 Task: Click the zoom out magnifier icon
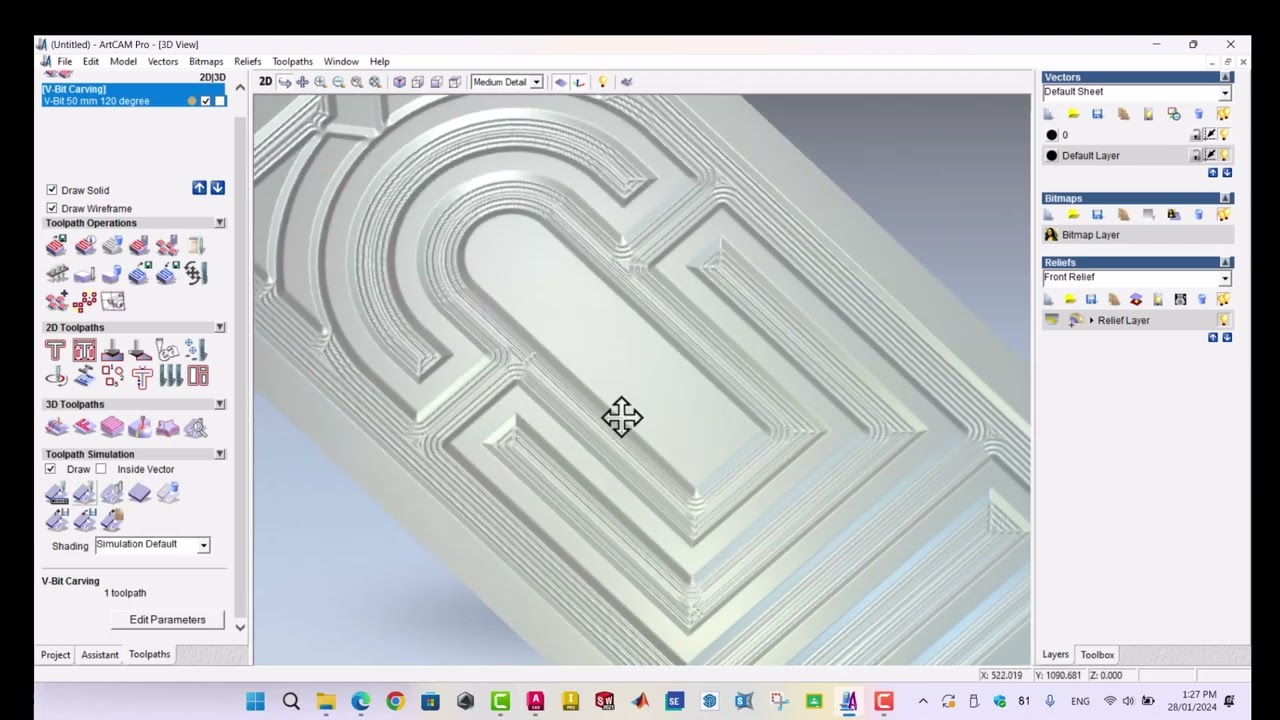coord(338,82)
